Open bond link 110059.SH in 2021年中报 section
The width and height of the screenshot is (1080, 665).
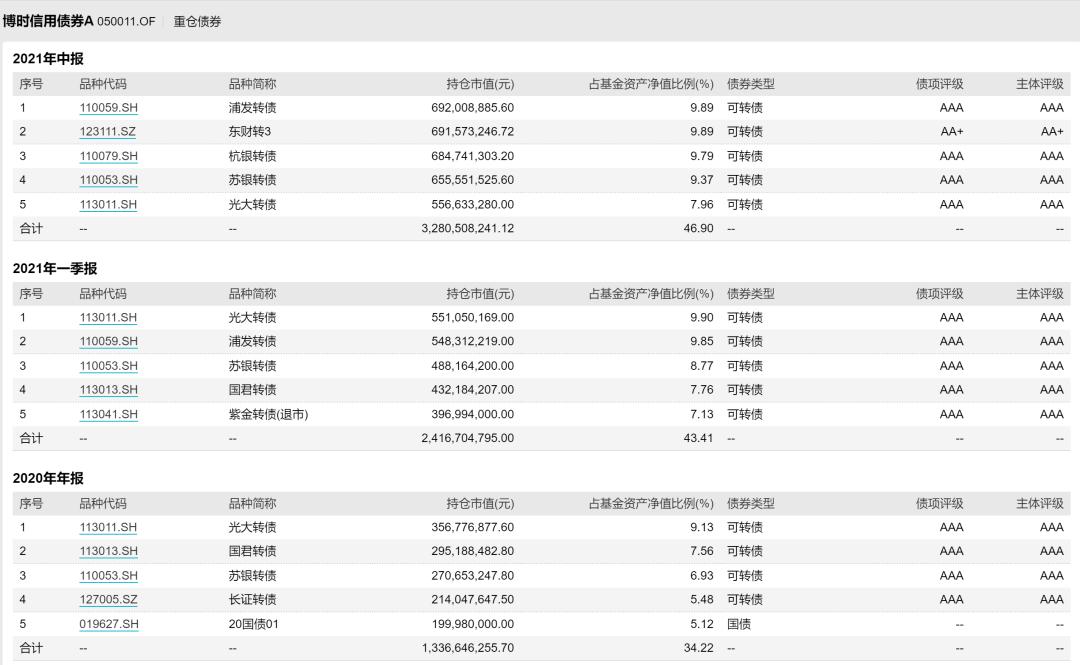click(107, 107)
